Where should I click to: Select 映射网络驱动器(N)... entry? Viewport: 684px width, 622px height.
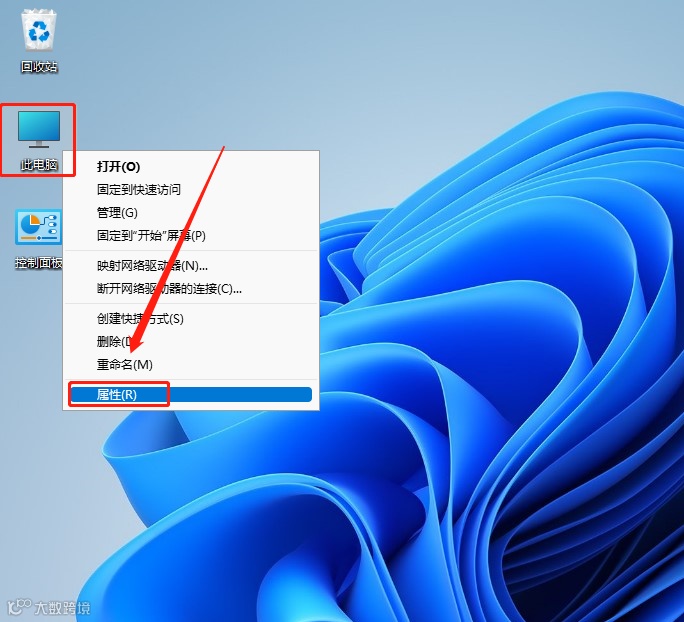pos(191,265)
